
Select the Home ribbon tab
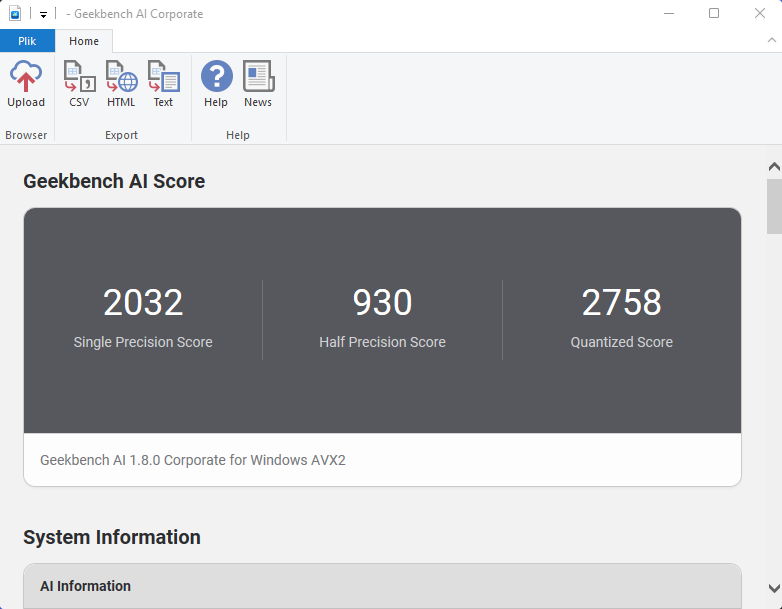coord(84,41)
